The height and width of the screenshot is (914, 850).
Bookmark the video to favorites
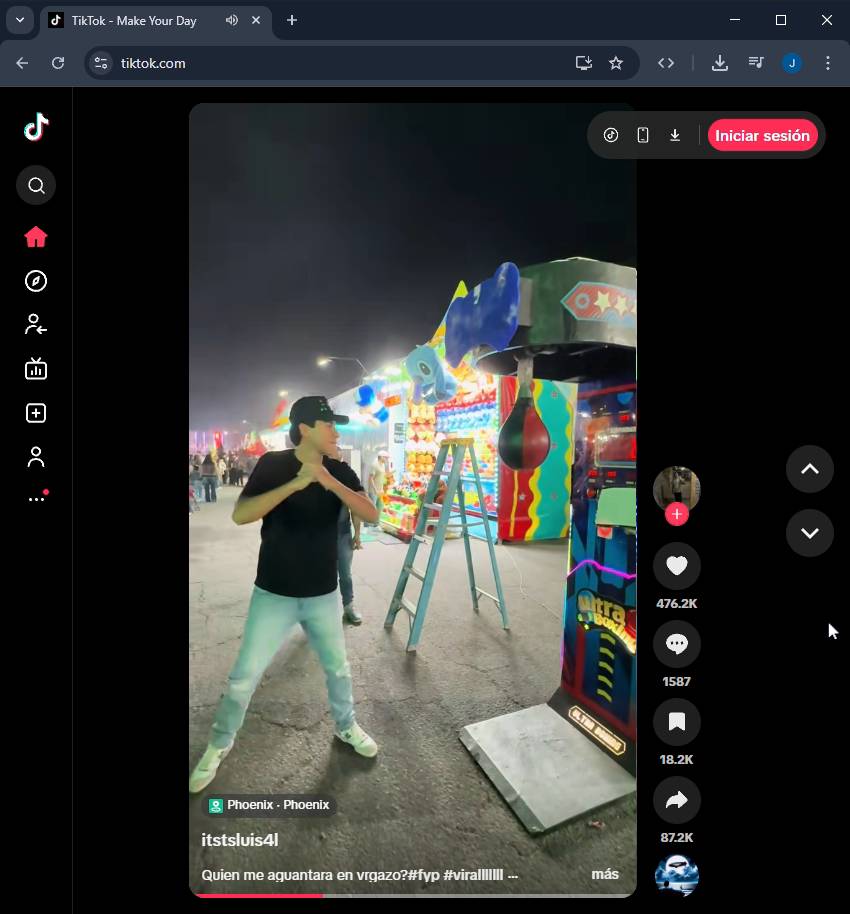tap(676, 722)
